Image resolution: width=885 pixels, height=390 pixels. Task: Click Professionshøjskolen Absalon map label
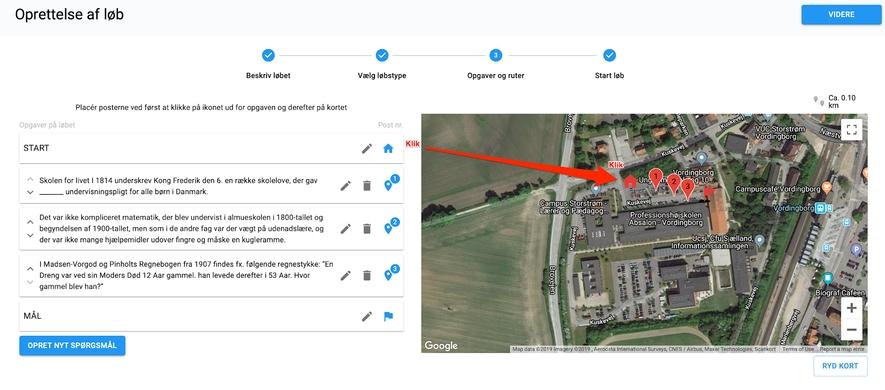[665, 220]
